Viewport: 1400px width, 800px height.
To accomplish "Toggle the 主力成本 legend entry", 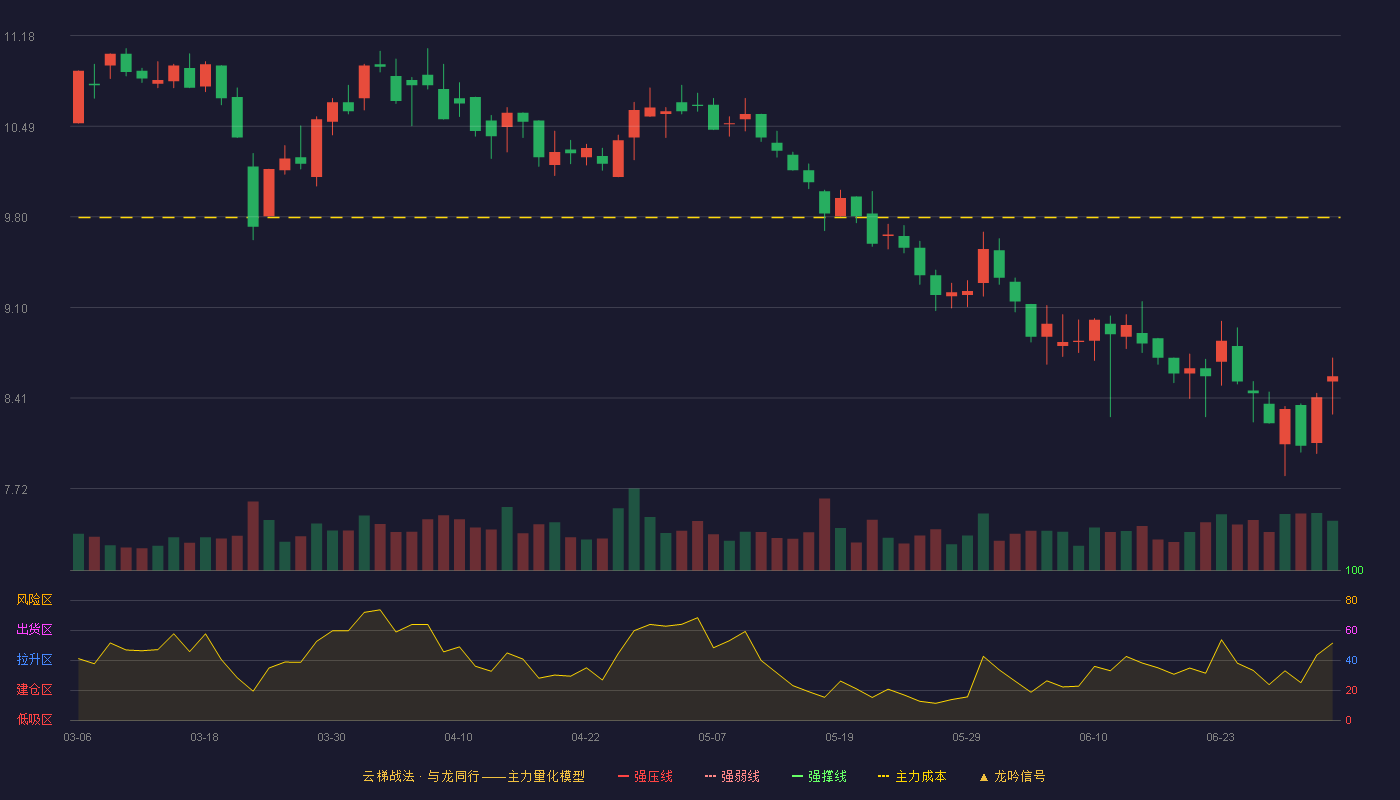I will (x=912, y=776).
